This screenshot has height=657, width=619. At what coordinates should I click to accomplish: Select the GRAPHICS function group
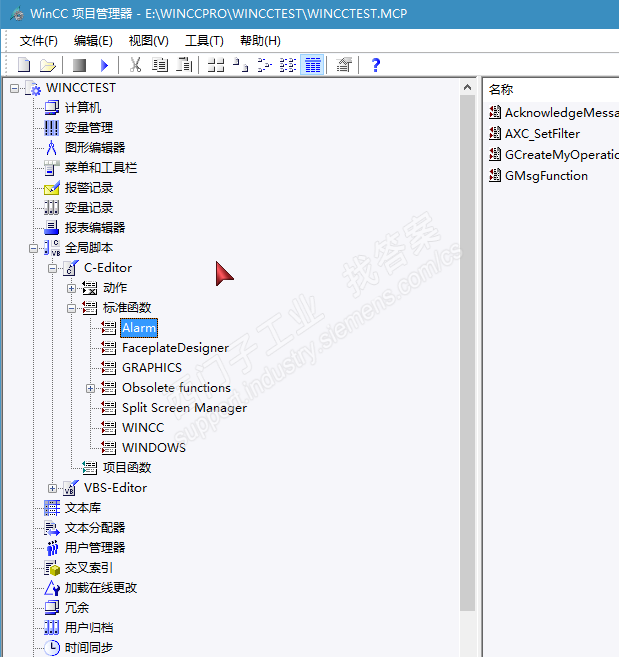click(152, 368)
